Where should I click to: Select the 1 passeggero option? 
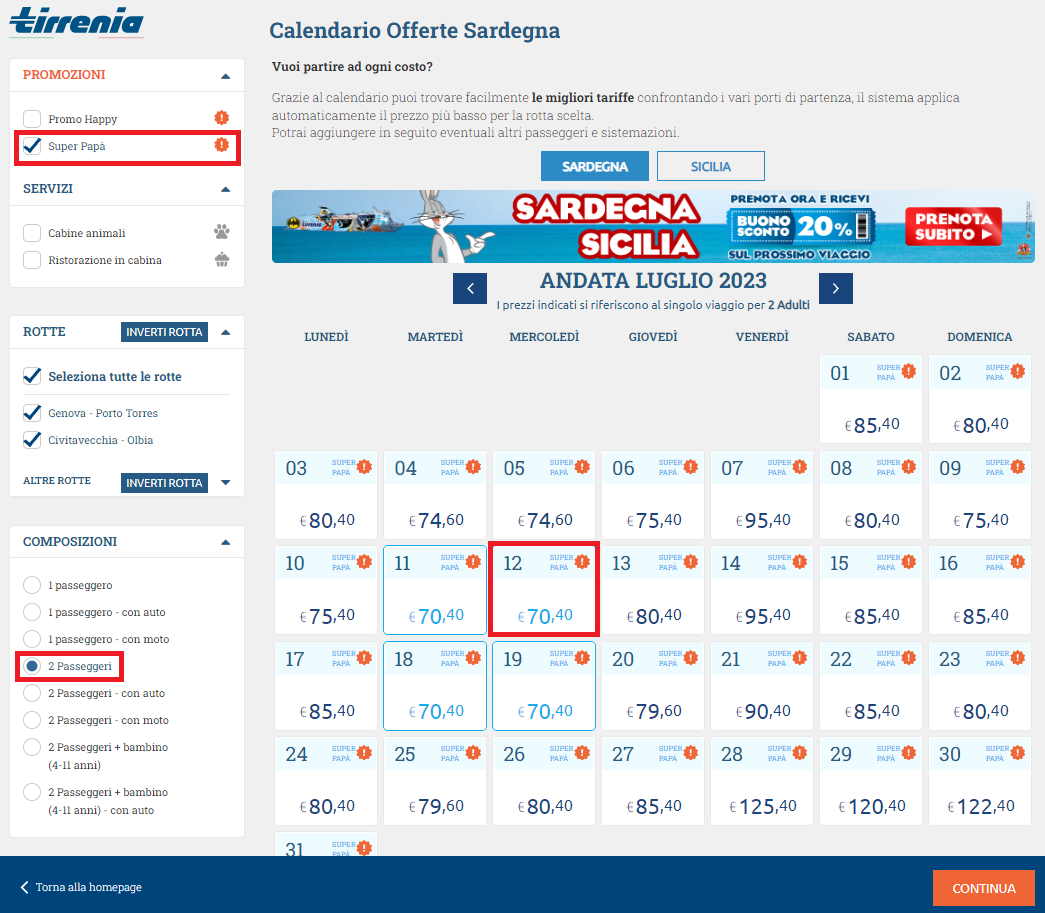32,585
